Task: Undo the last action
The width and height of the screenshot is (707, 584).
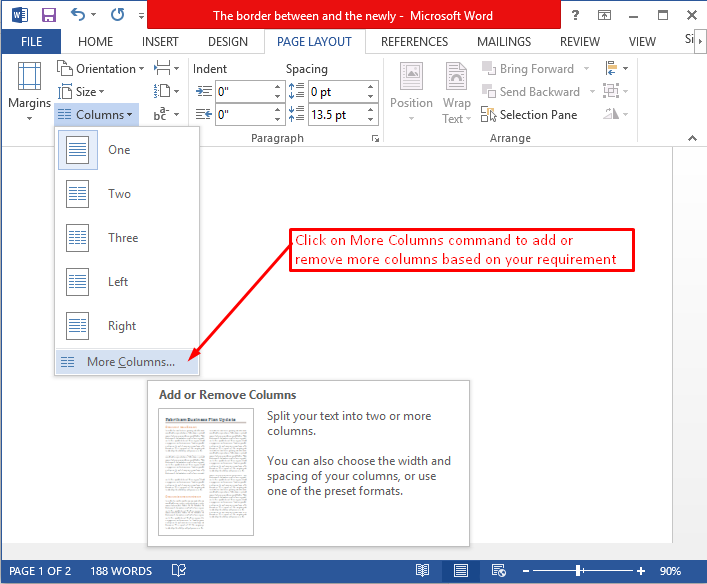Action: 78,15
